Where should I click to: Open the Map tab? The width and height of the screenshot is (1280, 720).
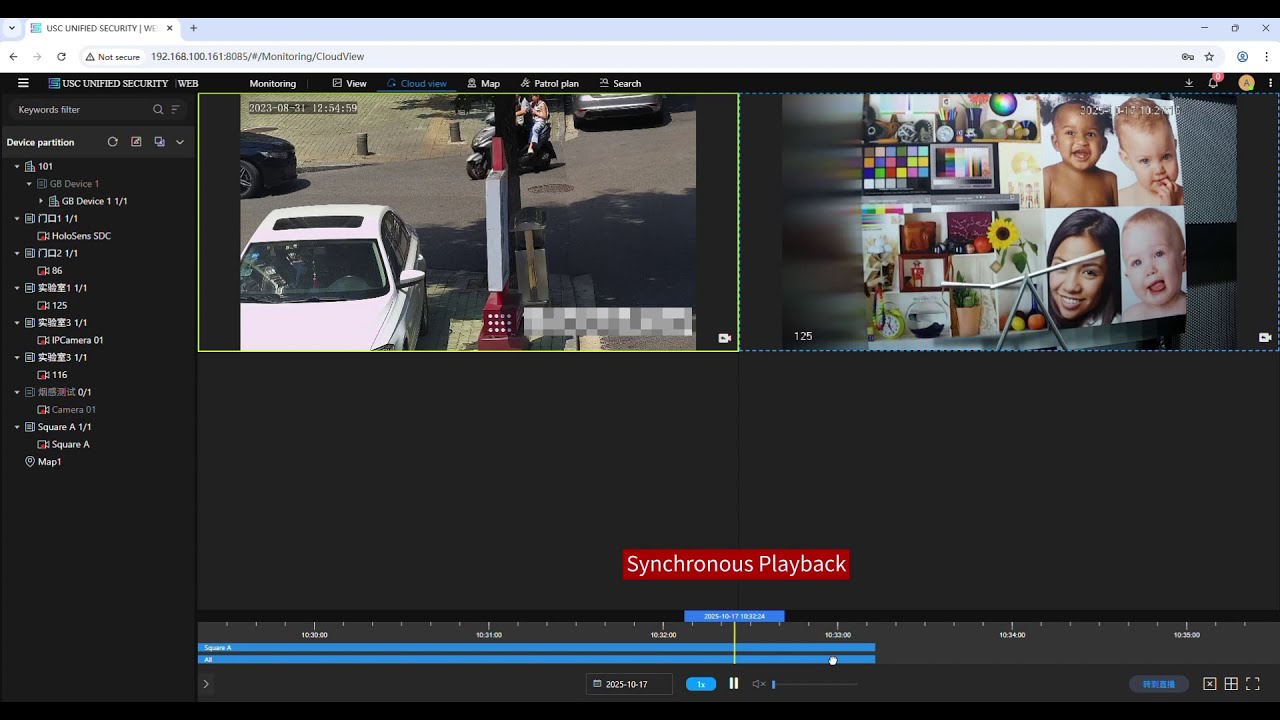(483, 84)
